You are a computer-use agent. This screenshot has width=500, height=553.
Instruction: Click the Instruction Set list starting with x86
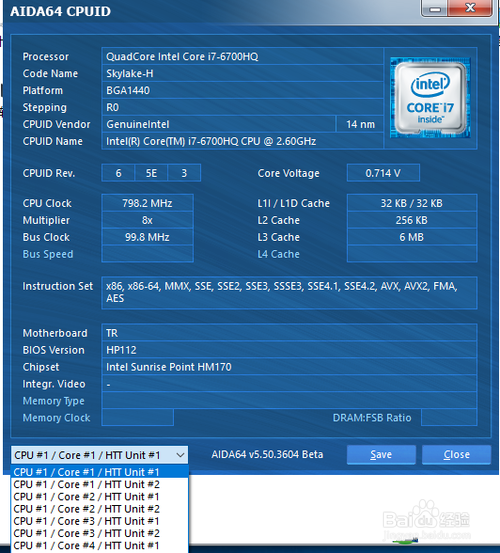click(289, 293)
